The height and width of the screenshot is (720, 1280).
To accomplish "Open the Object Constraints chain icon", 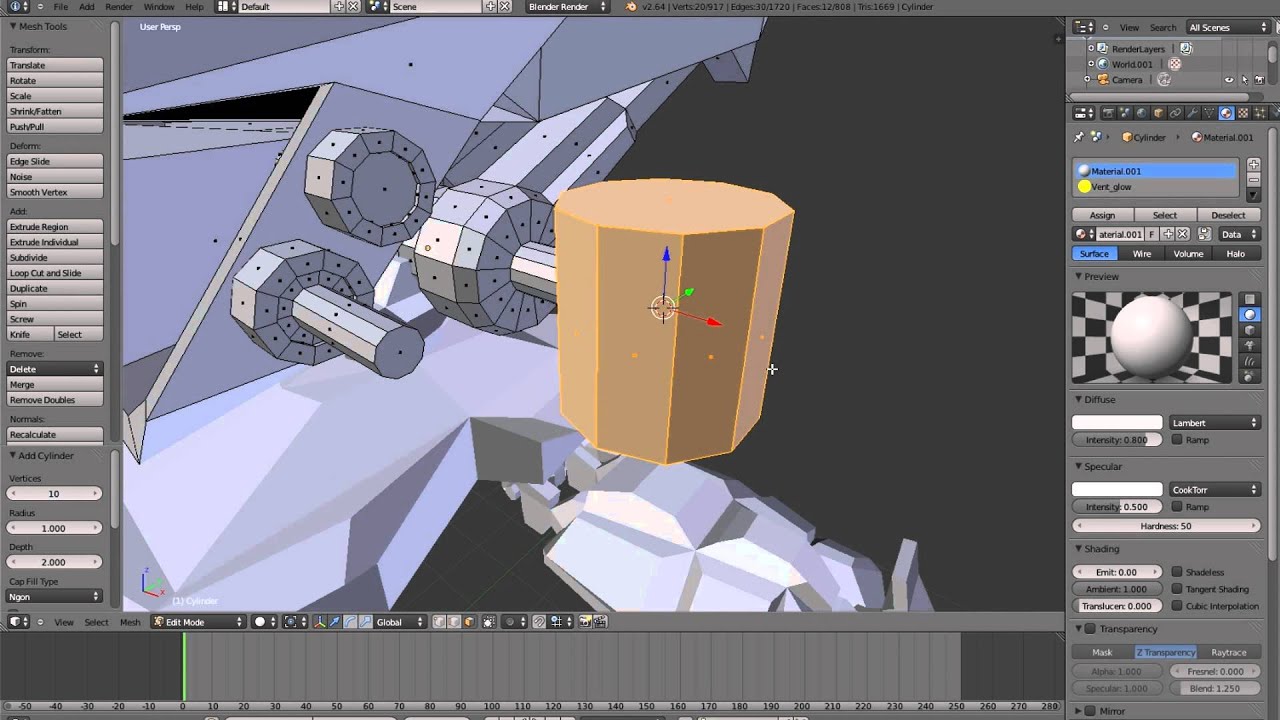I will (1175, 113).
